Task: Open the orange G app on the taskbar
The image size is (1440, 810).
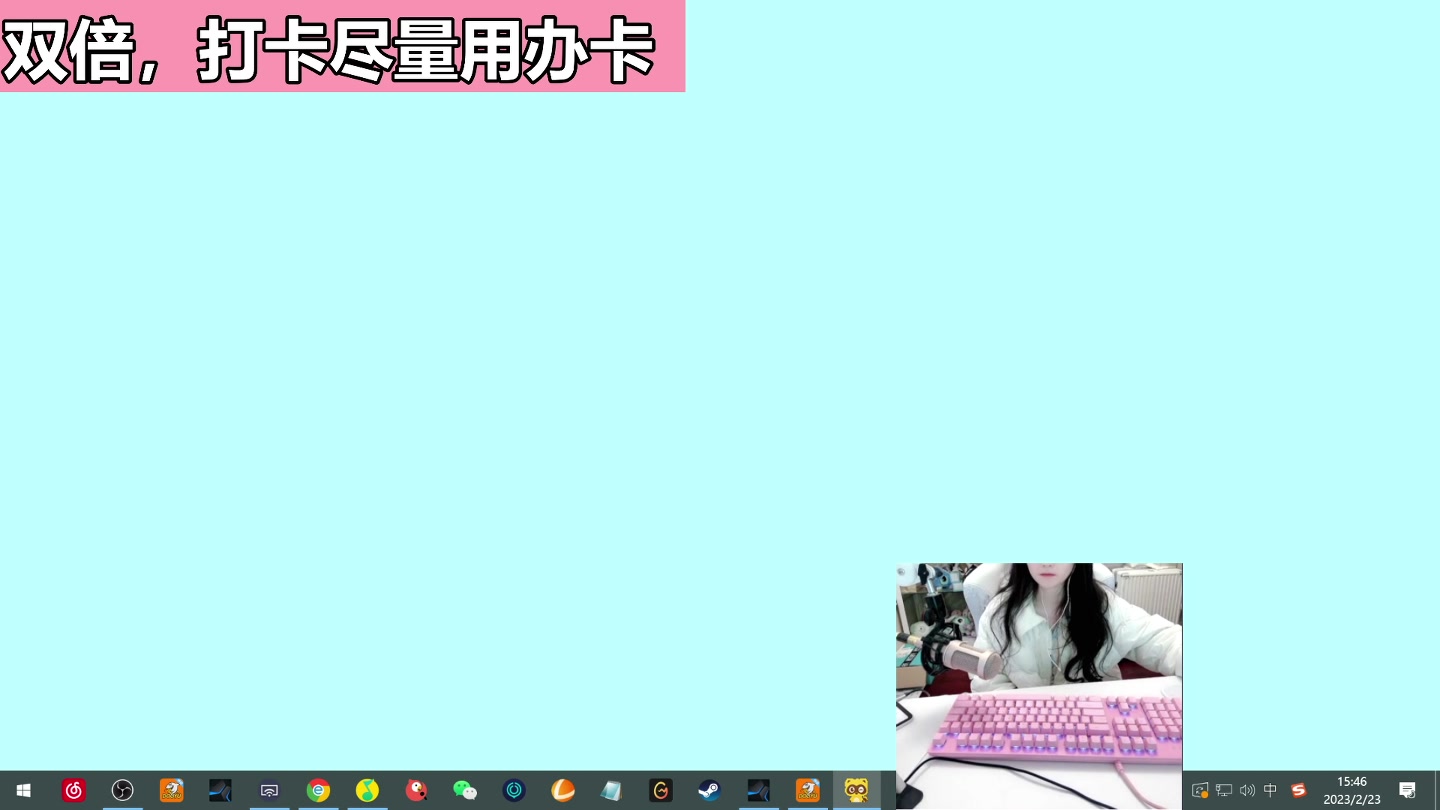Action: click(x=661, y=790)
